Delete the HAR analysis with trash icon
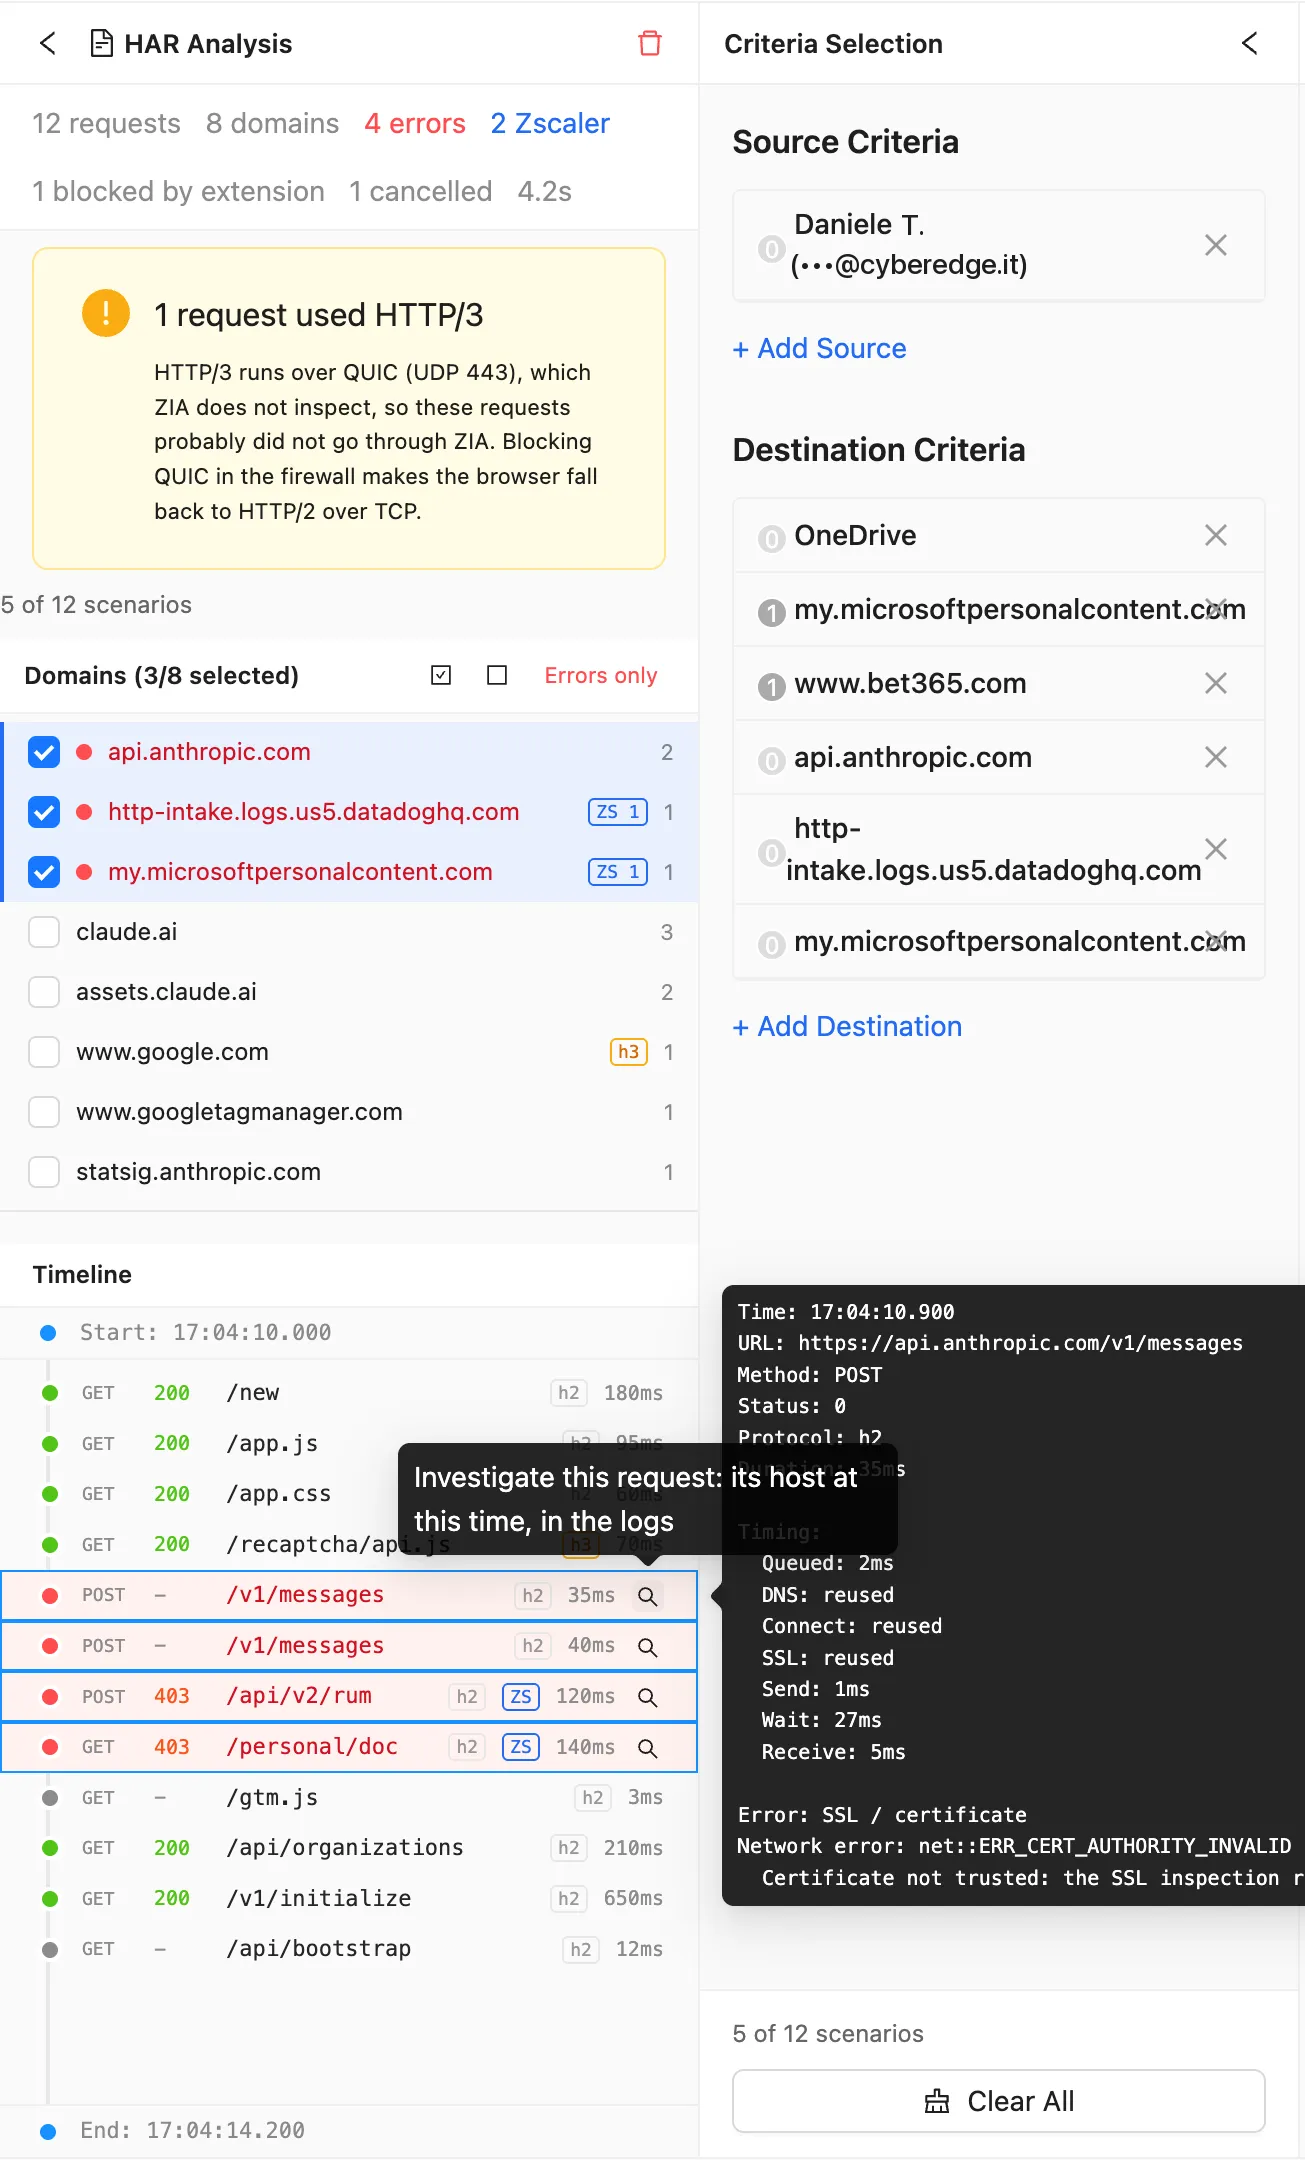The width and height of the screenshot is (1305, 2160). click(650, 44)
